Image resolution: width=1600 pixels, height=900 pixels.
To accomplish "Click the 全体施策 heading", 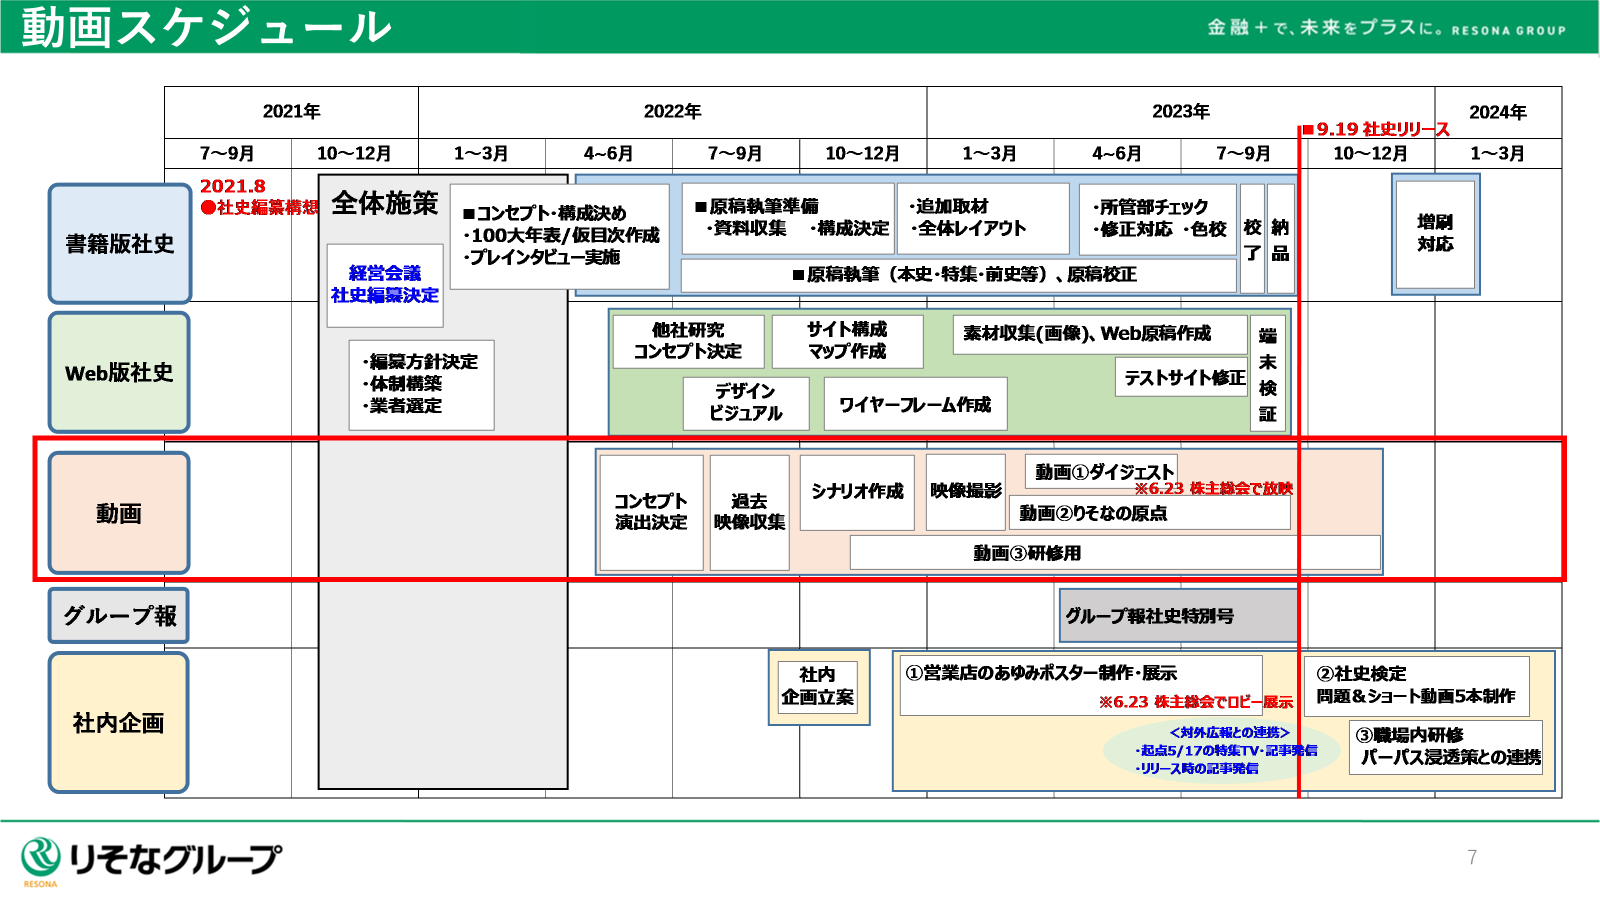I will pyautogui.click(x=385, y=204).
